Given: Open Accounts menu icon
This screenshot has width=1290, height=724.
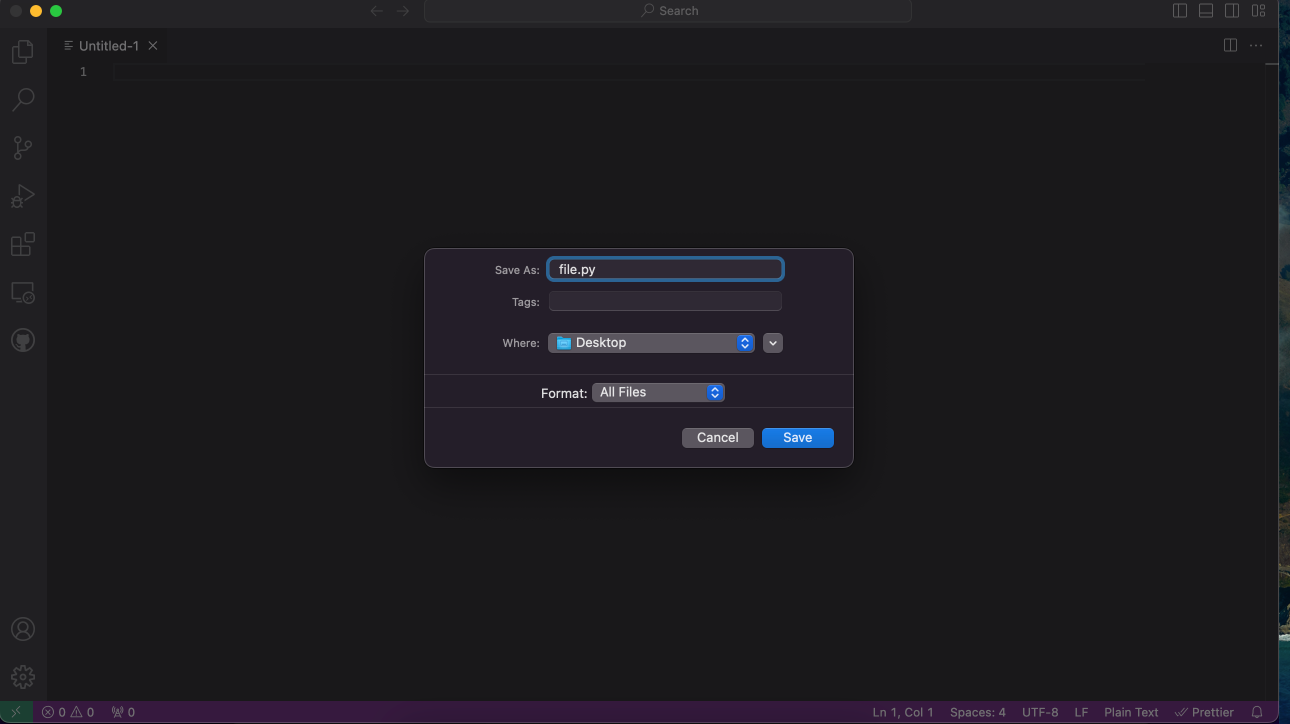Looking at the screenshot, I should click(x=22, y=629).
